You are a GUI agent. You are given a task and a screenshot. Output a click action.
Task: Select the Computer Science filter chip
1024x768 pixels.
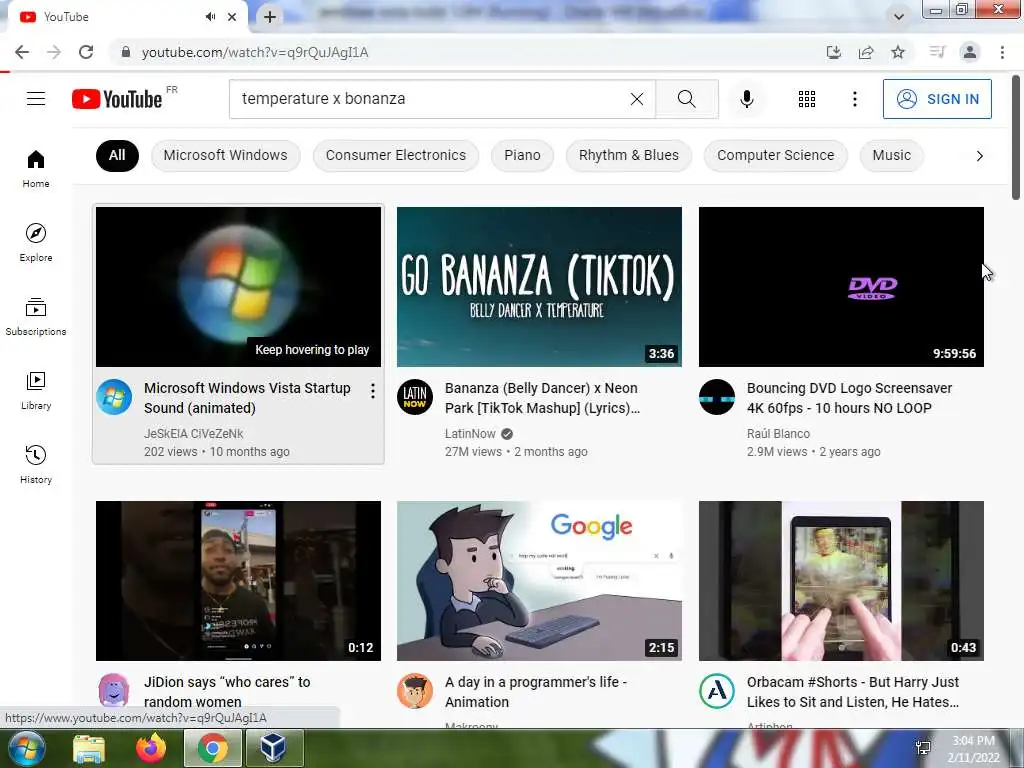click(776, 155)
